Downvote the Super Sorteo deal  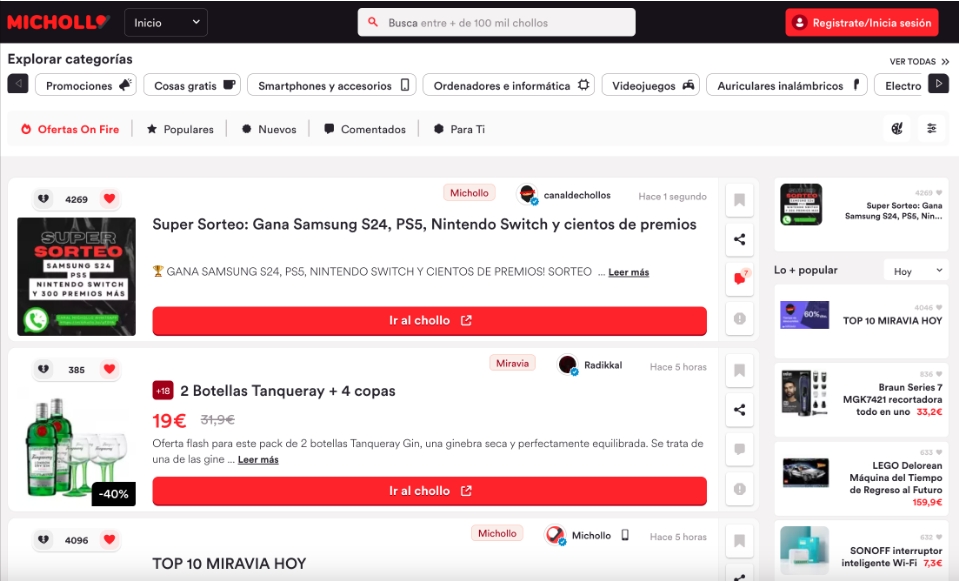click(43, 199)
